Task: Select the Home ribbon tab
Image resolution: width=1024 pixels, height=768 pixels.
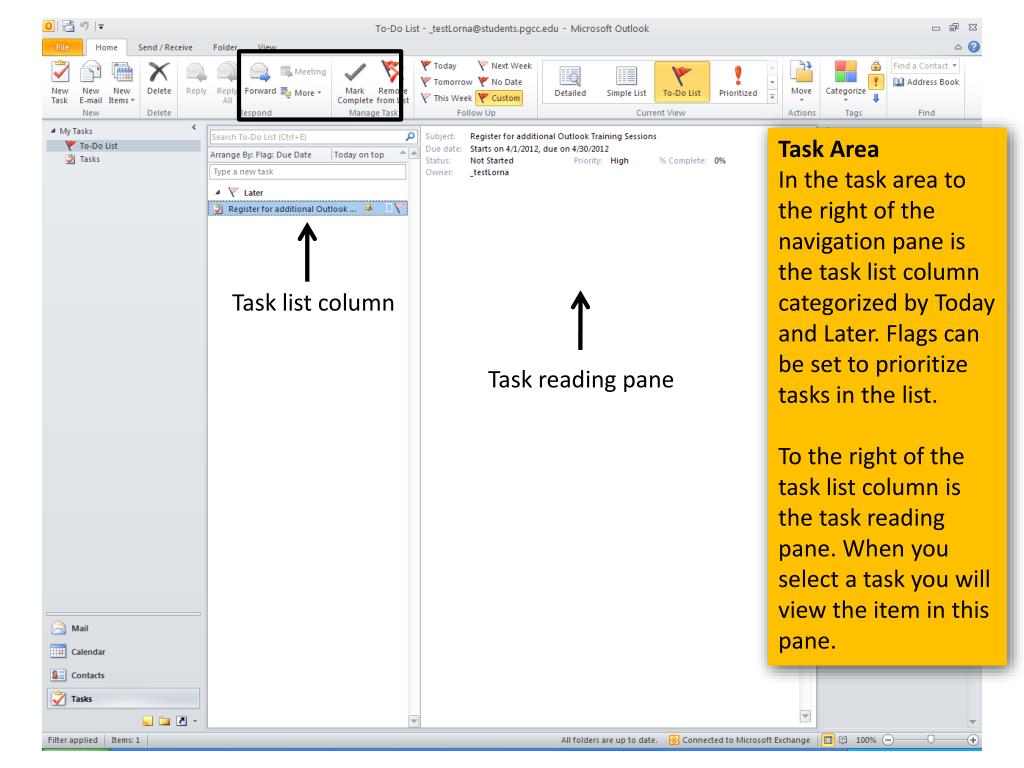Action: 106,47
